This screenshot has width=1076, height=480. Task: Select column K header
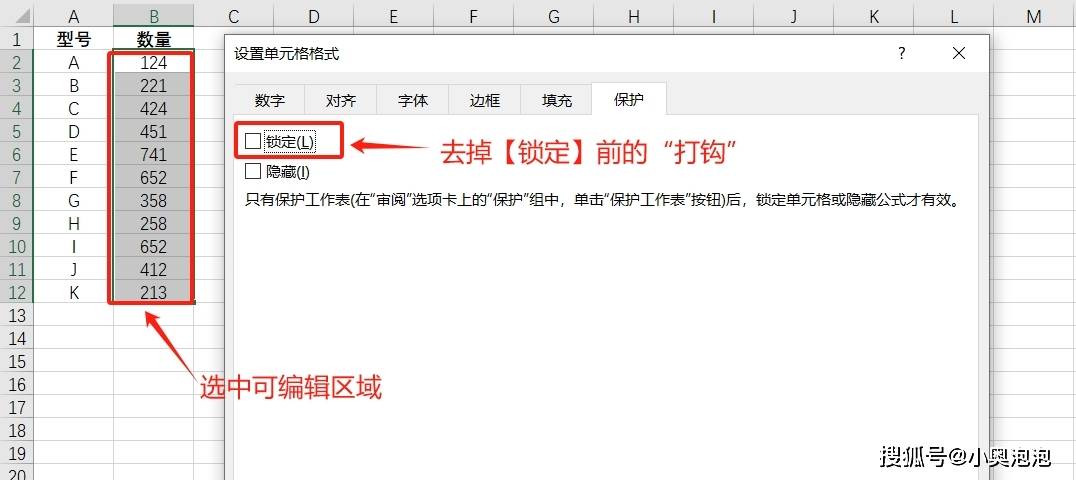coord(874,16)
